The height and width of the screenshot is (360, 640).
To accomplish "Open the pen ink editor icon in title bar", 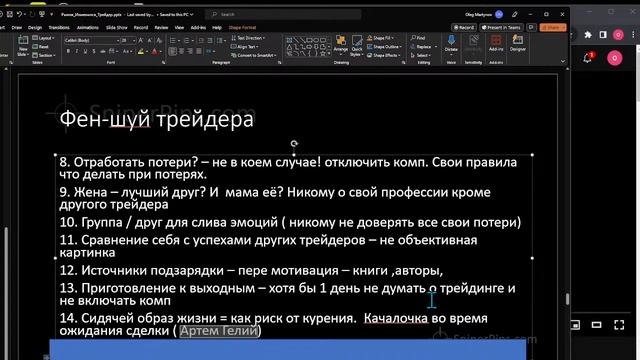I will 515,14.
